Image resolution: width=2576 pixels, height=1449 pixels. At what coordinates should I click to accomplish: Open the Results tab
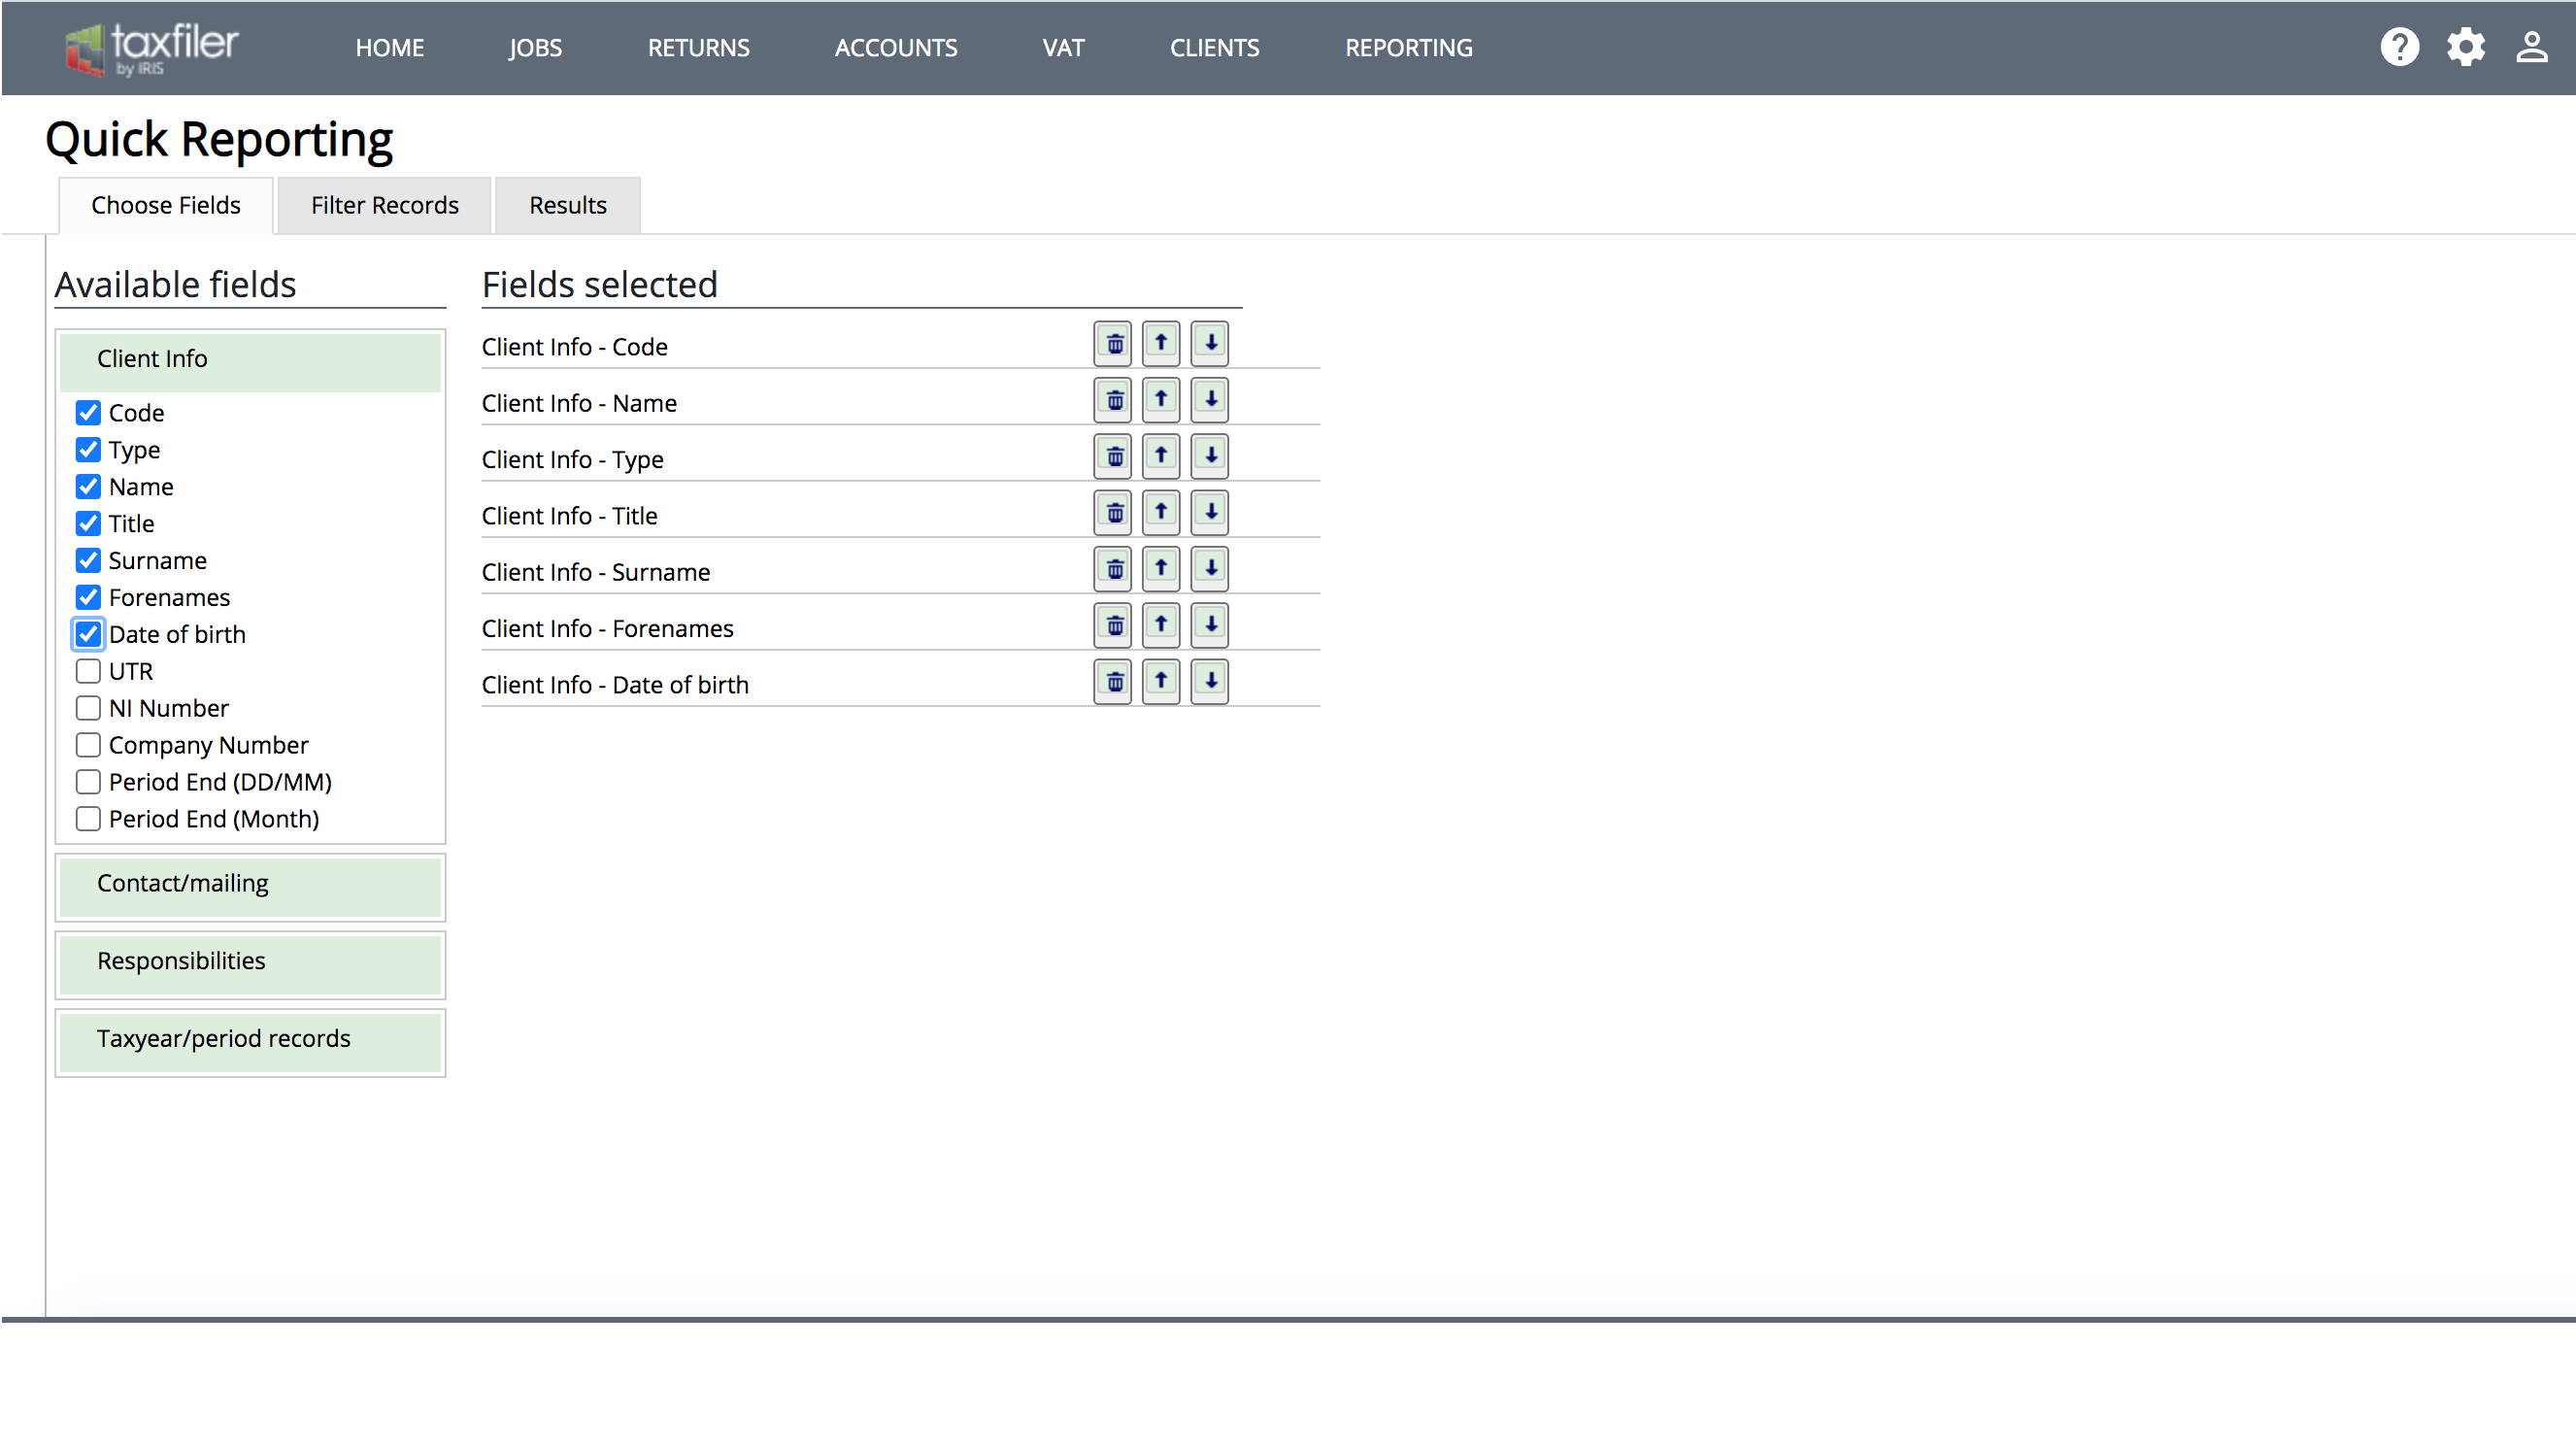[568, 205]
